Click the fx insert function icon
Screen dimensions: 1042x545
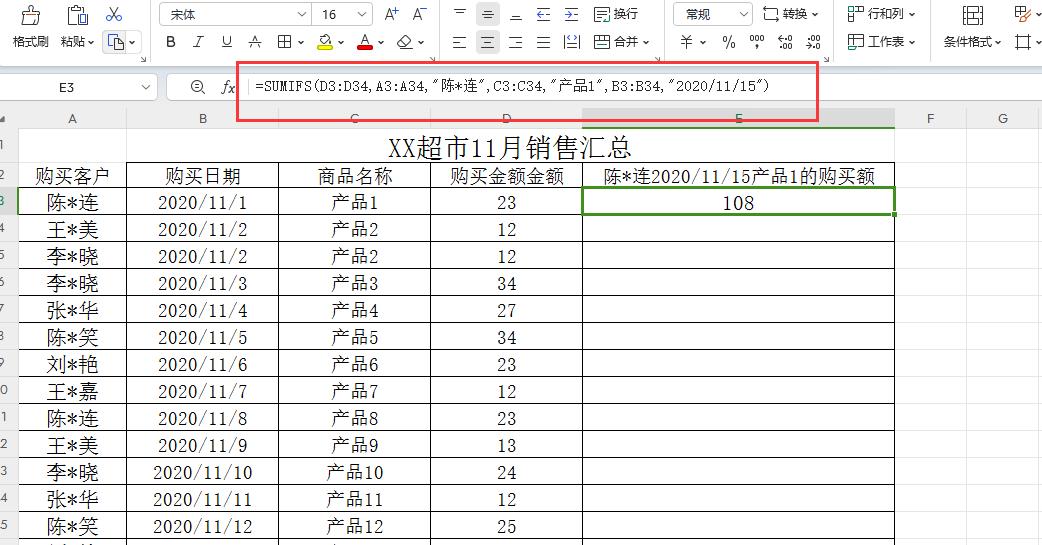tap(228, 87)
